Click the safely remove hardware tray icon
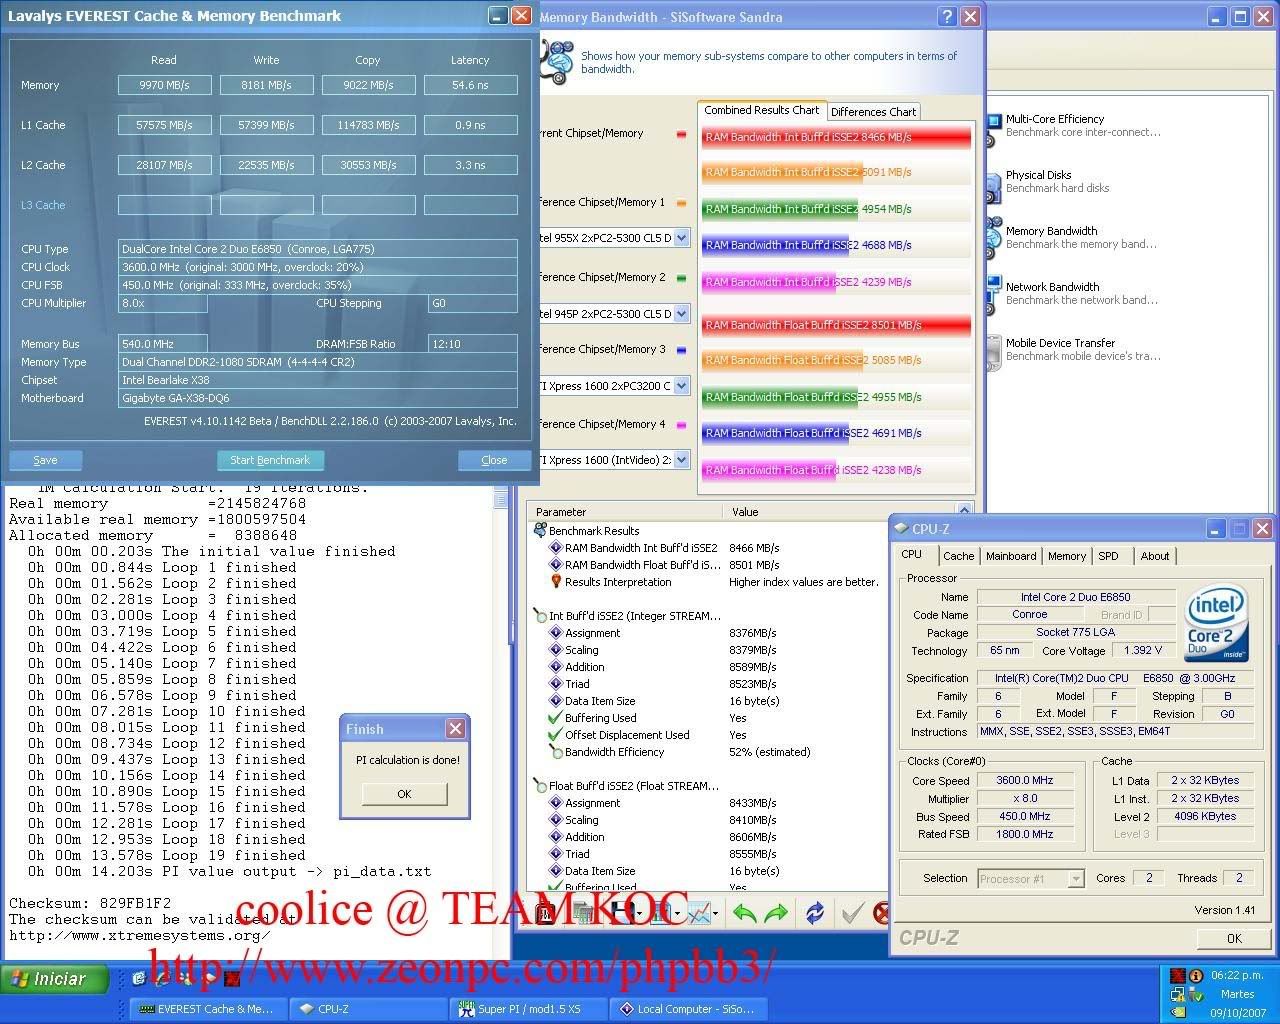 pos(1196,994)
